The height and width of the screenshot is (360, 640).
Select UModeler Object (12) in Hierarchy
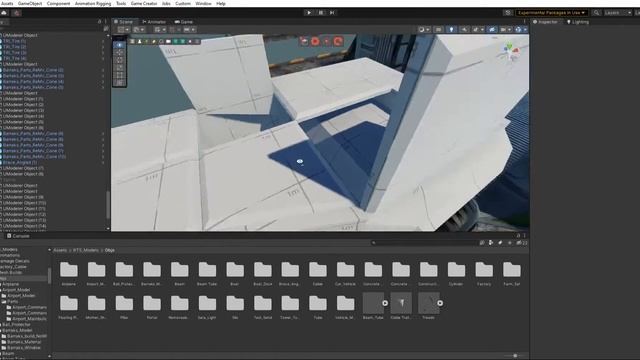click(24, 214)
